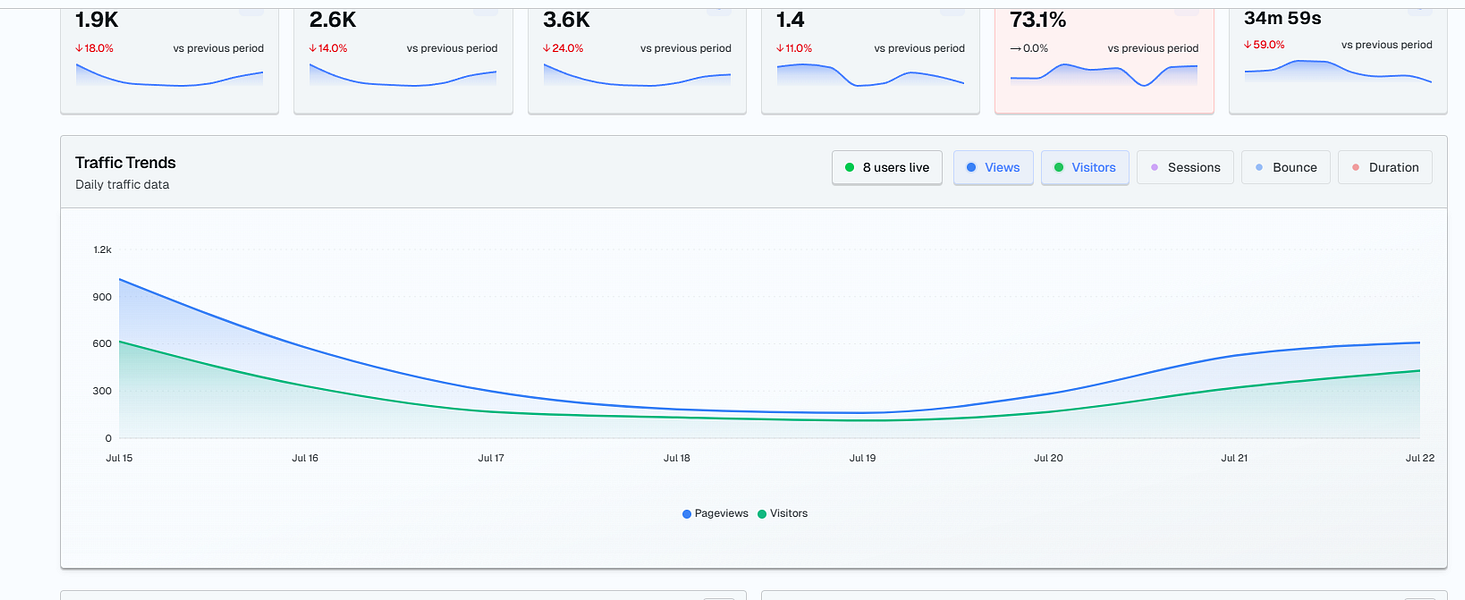Enable the Sessions series on chart
Screen dimensions: 1465x600
[1185, 167]
